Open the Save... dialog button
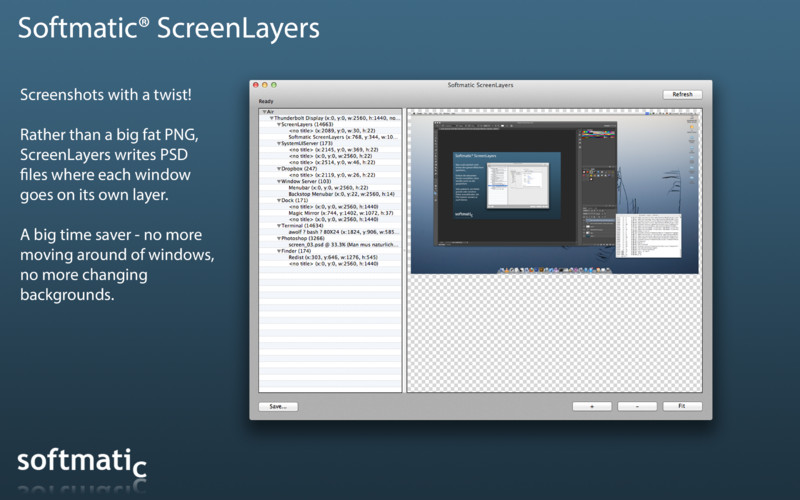Image resolution: width=800 pixels, height=500 pixels. pyautogui.click(x=278, y=407)
